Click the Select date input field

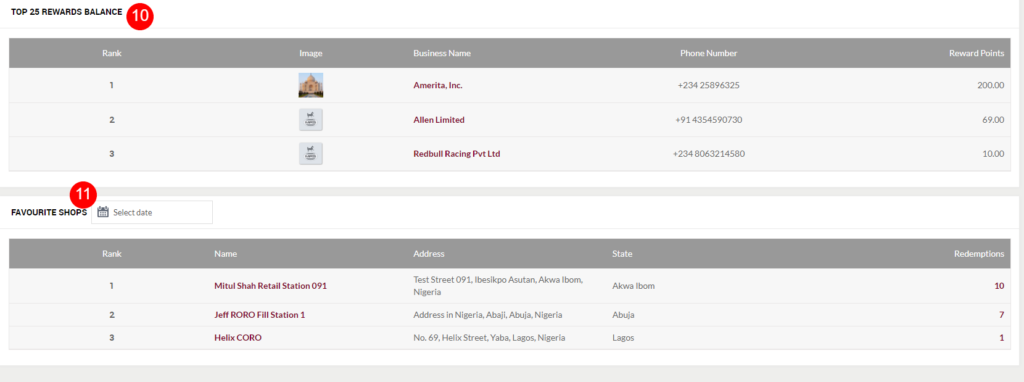coord(152,212)
